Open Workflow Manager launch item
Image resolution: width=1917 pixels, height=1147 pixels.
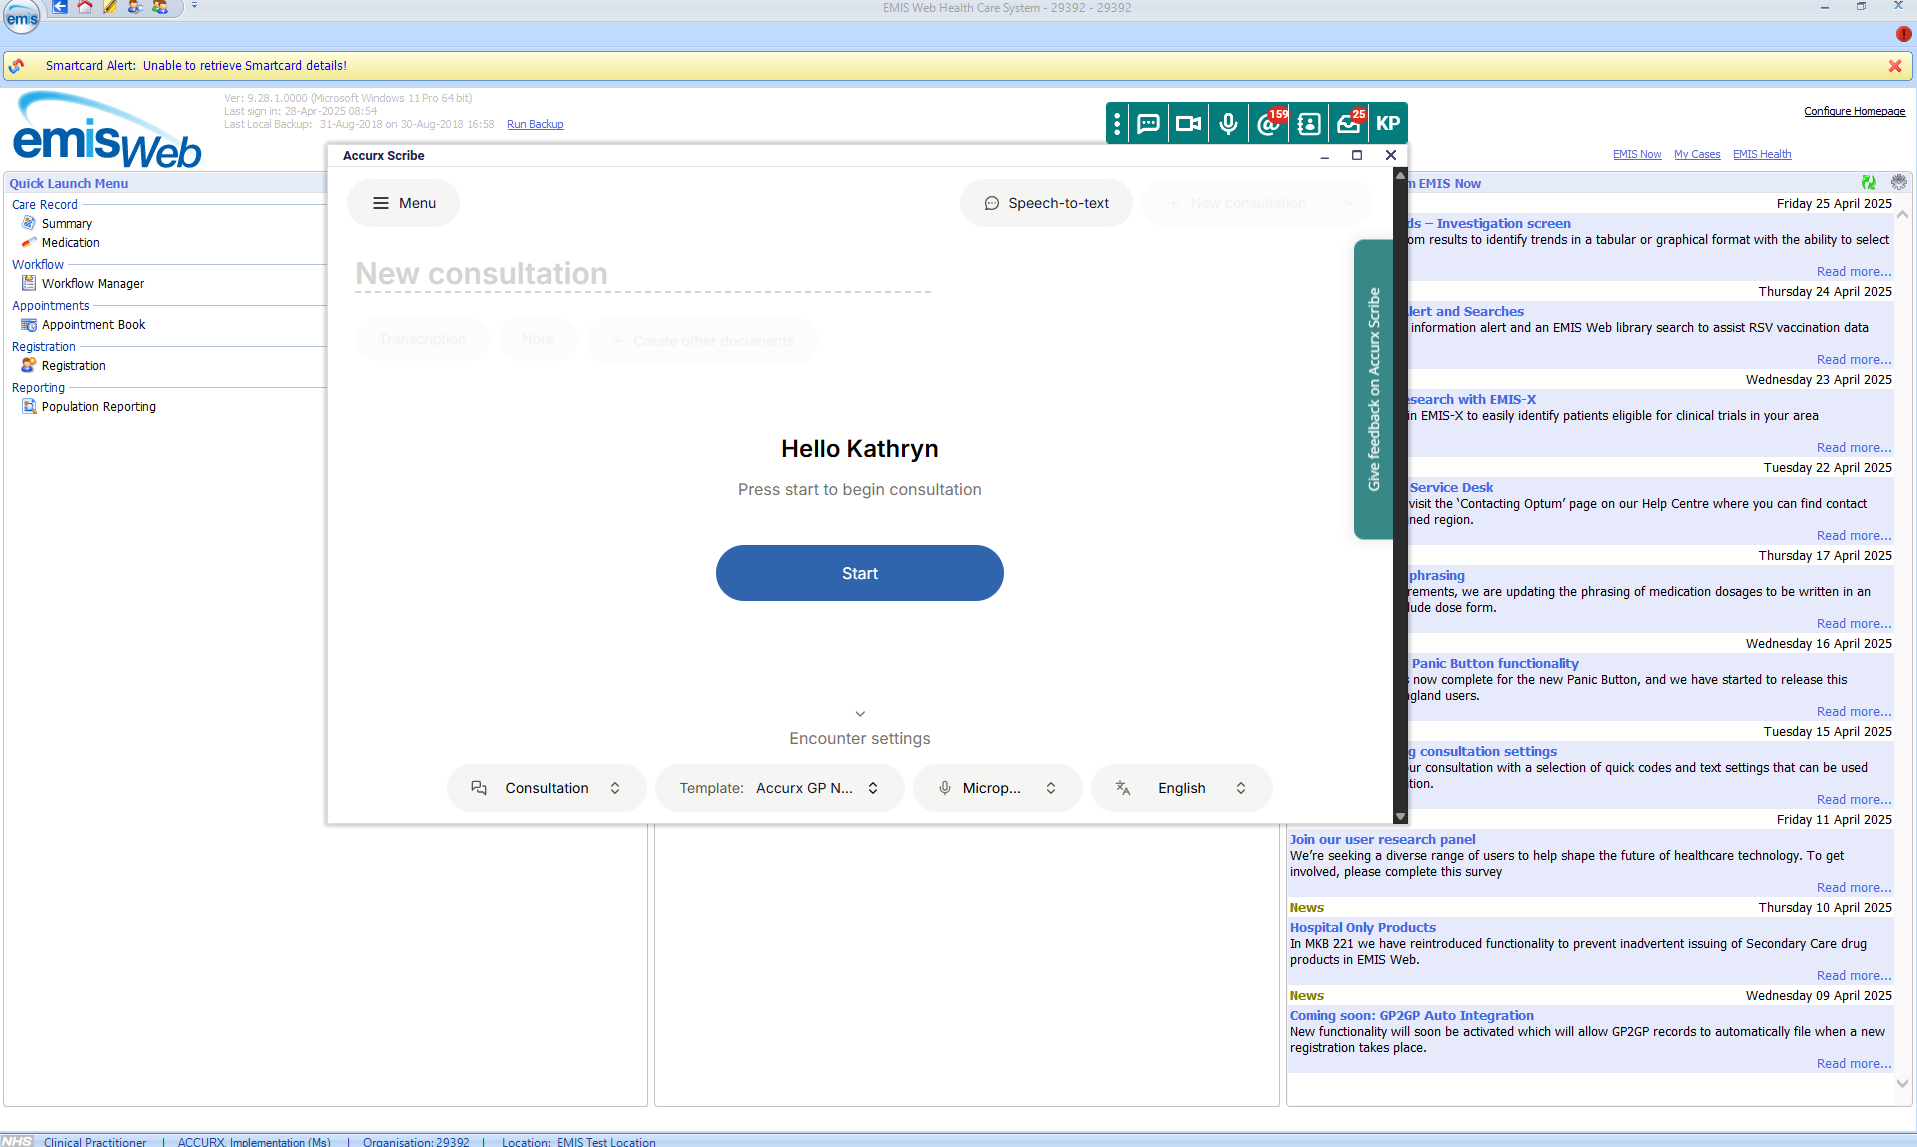pos(92,284)
